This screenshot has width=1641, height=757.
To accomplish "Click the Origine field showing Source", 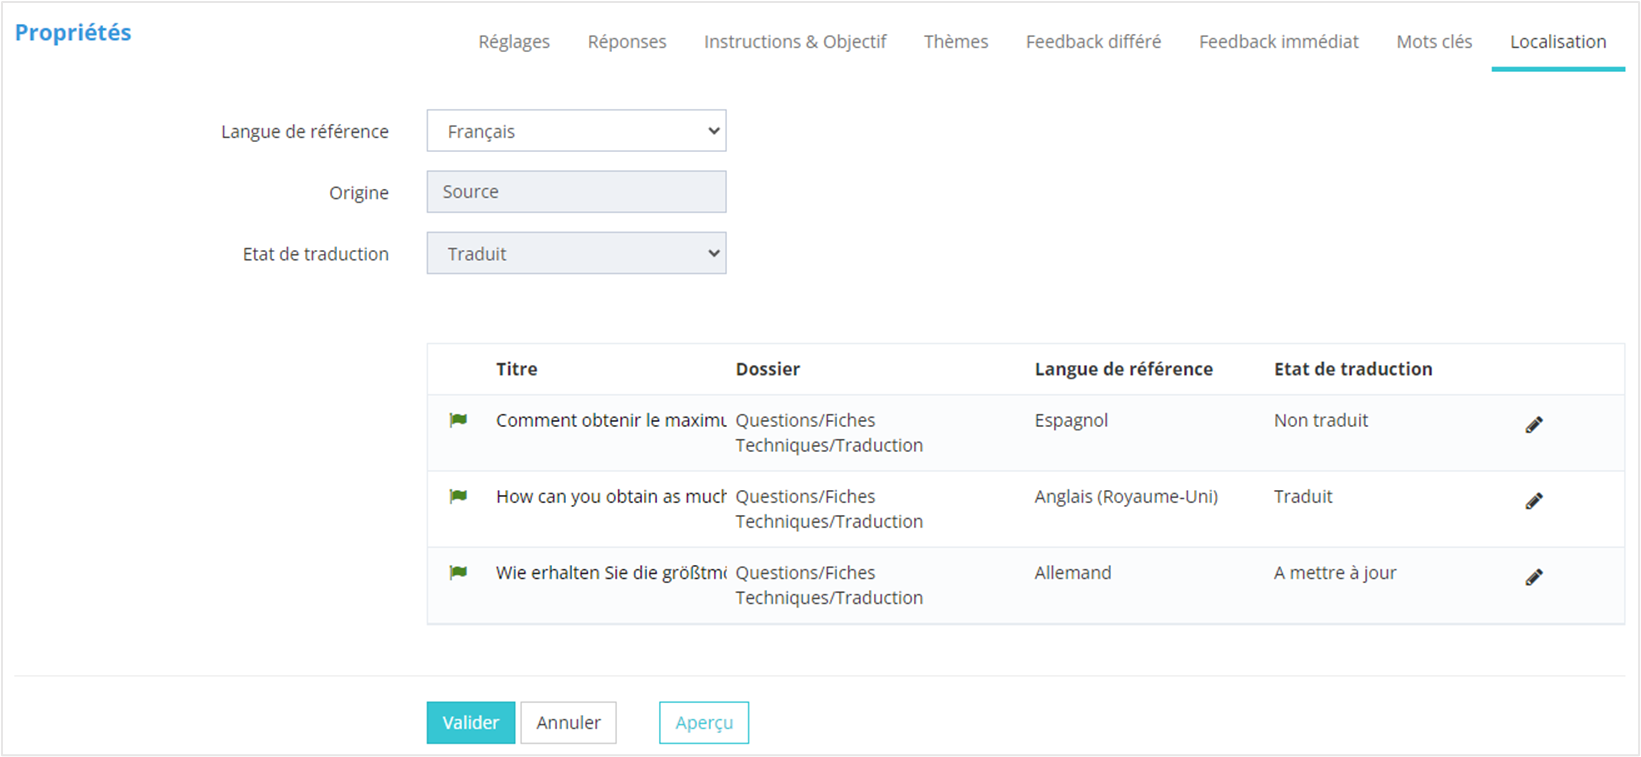I will coord(576,192).
